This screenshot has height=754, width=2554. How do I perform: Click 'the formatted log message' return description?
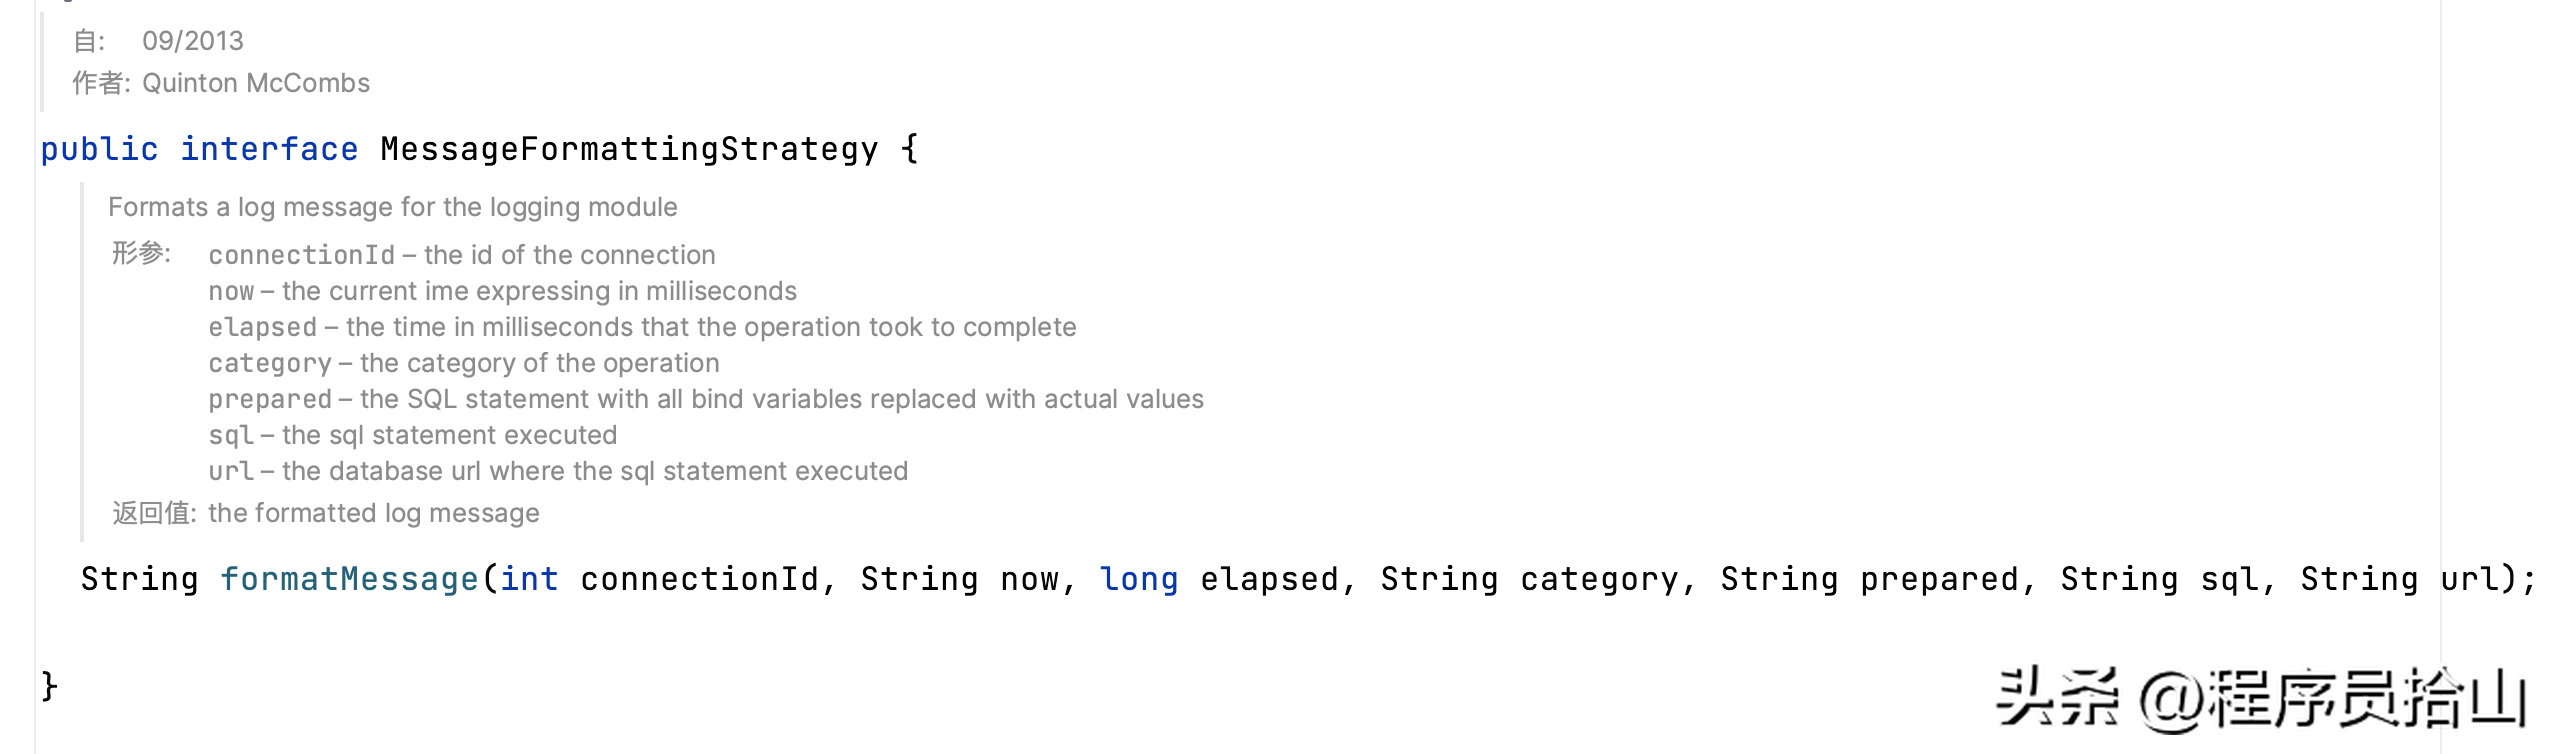(x=373, y=513)
